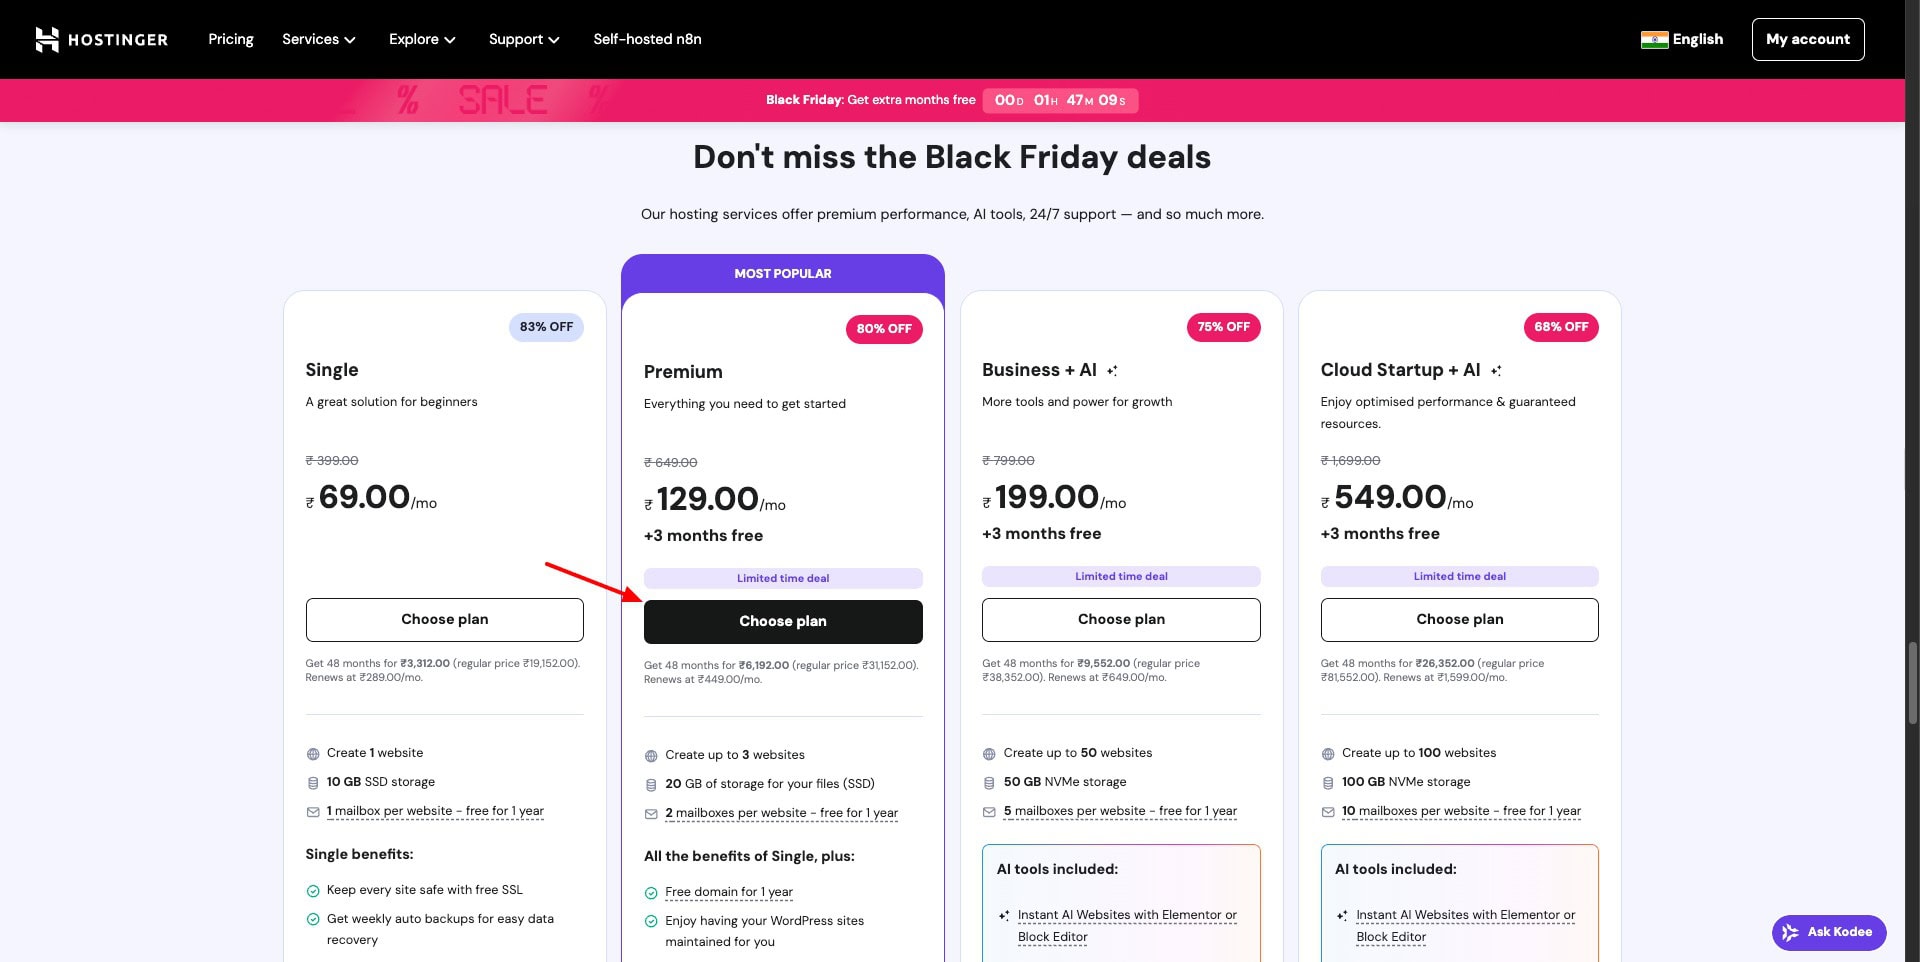
Task: Open My account
Action: [x=1807, y=39]
